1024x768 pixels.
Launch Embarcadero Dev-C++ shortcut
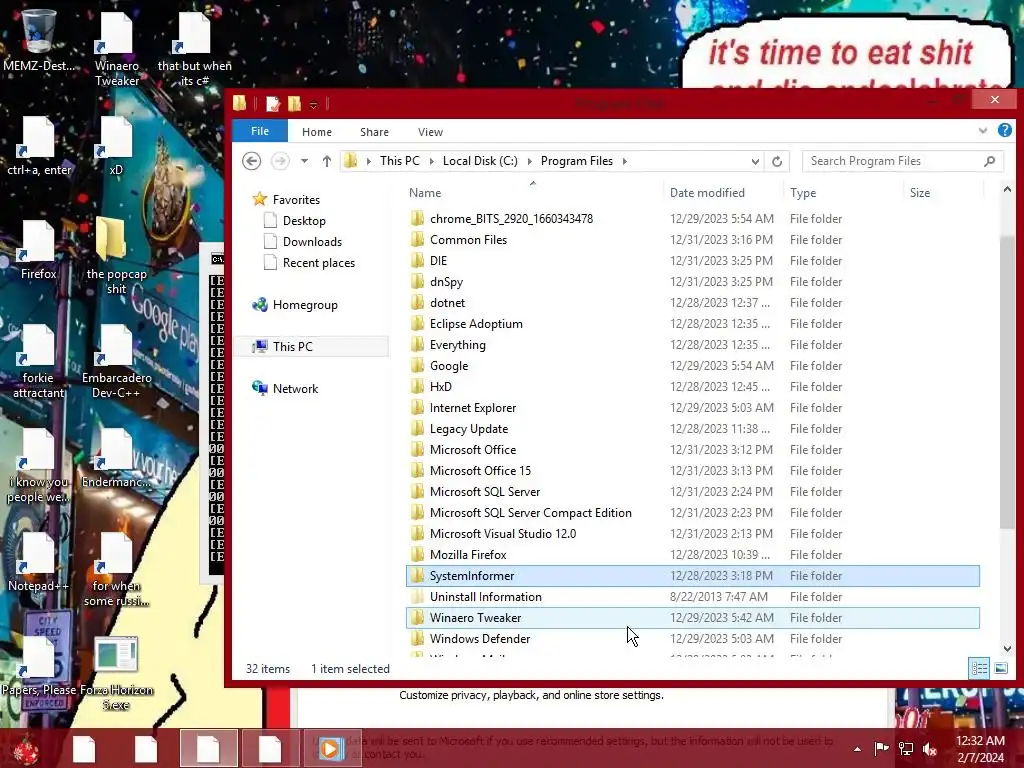pos(116,360)
